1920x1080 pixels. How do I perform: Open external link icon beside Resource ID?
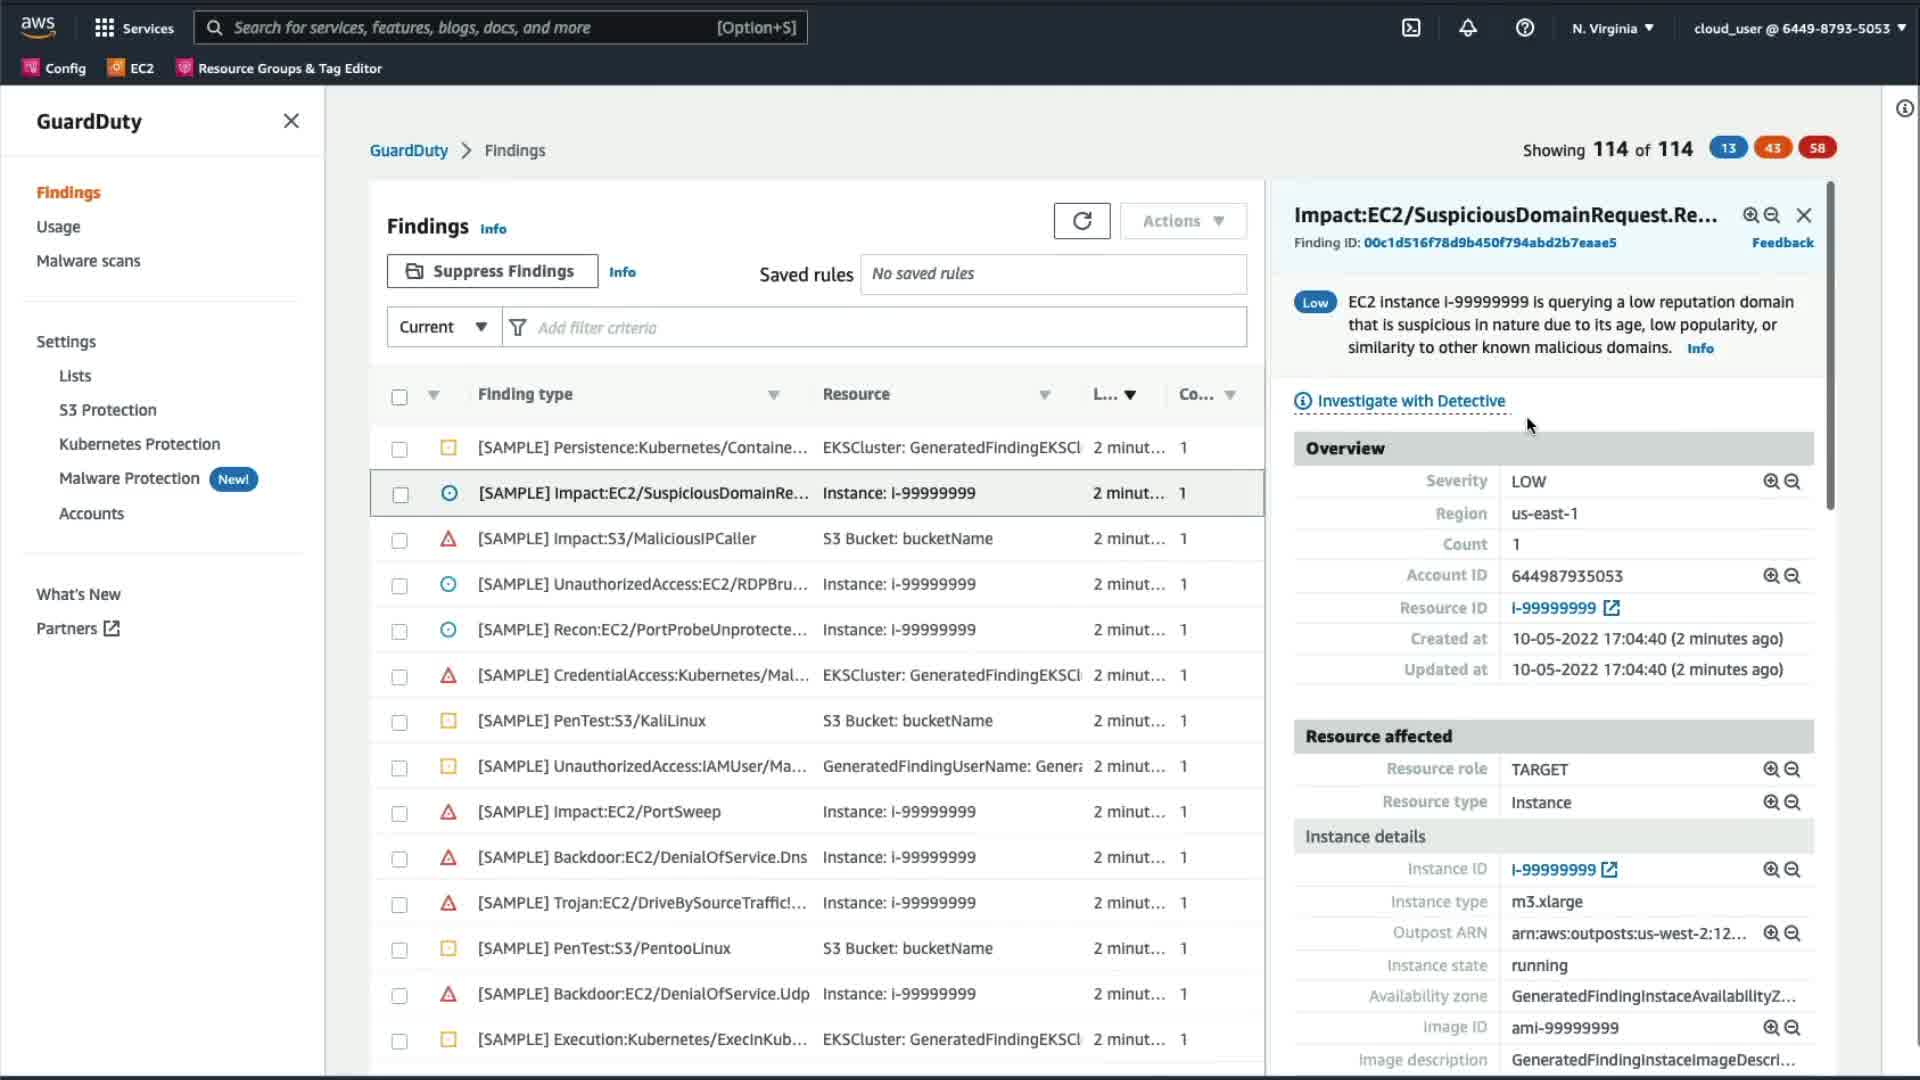(x=1611, y=608)
